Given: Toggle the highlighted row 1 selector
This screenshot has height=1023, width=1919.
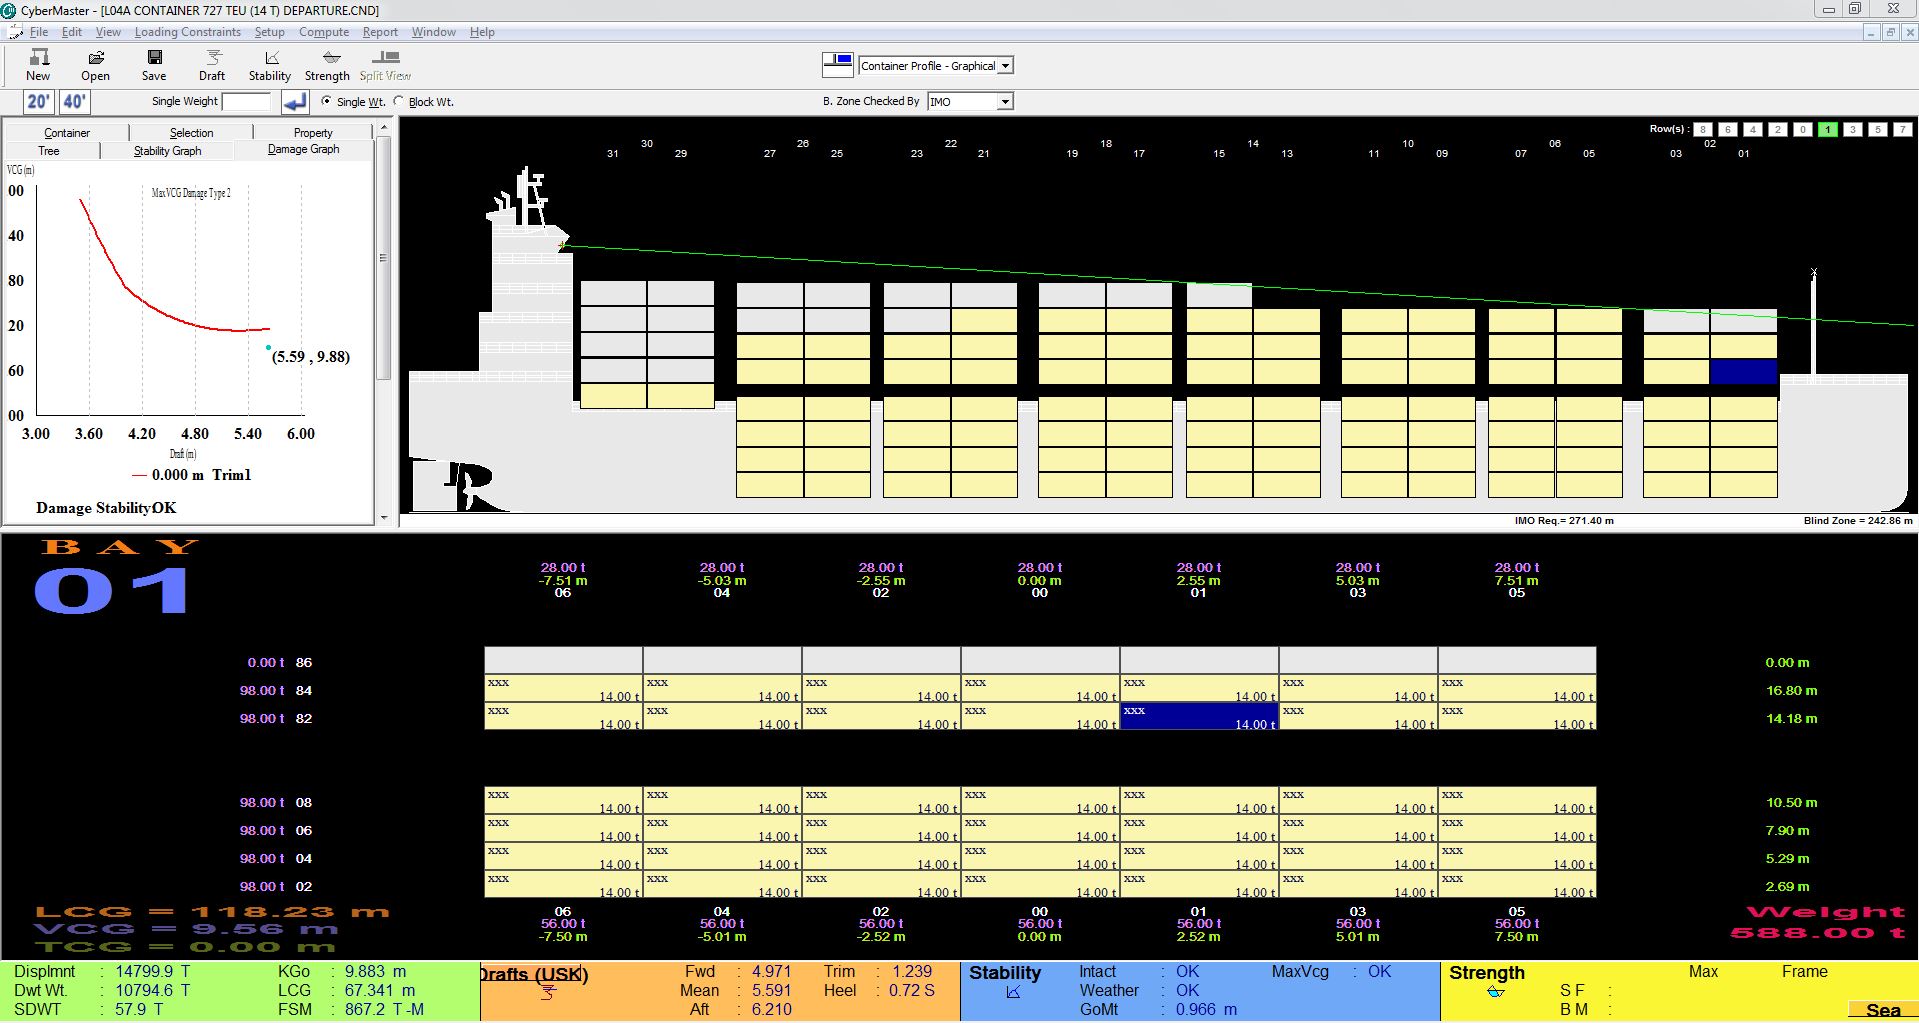Looking at the screenshot, I should point(1828,129).
